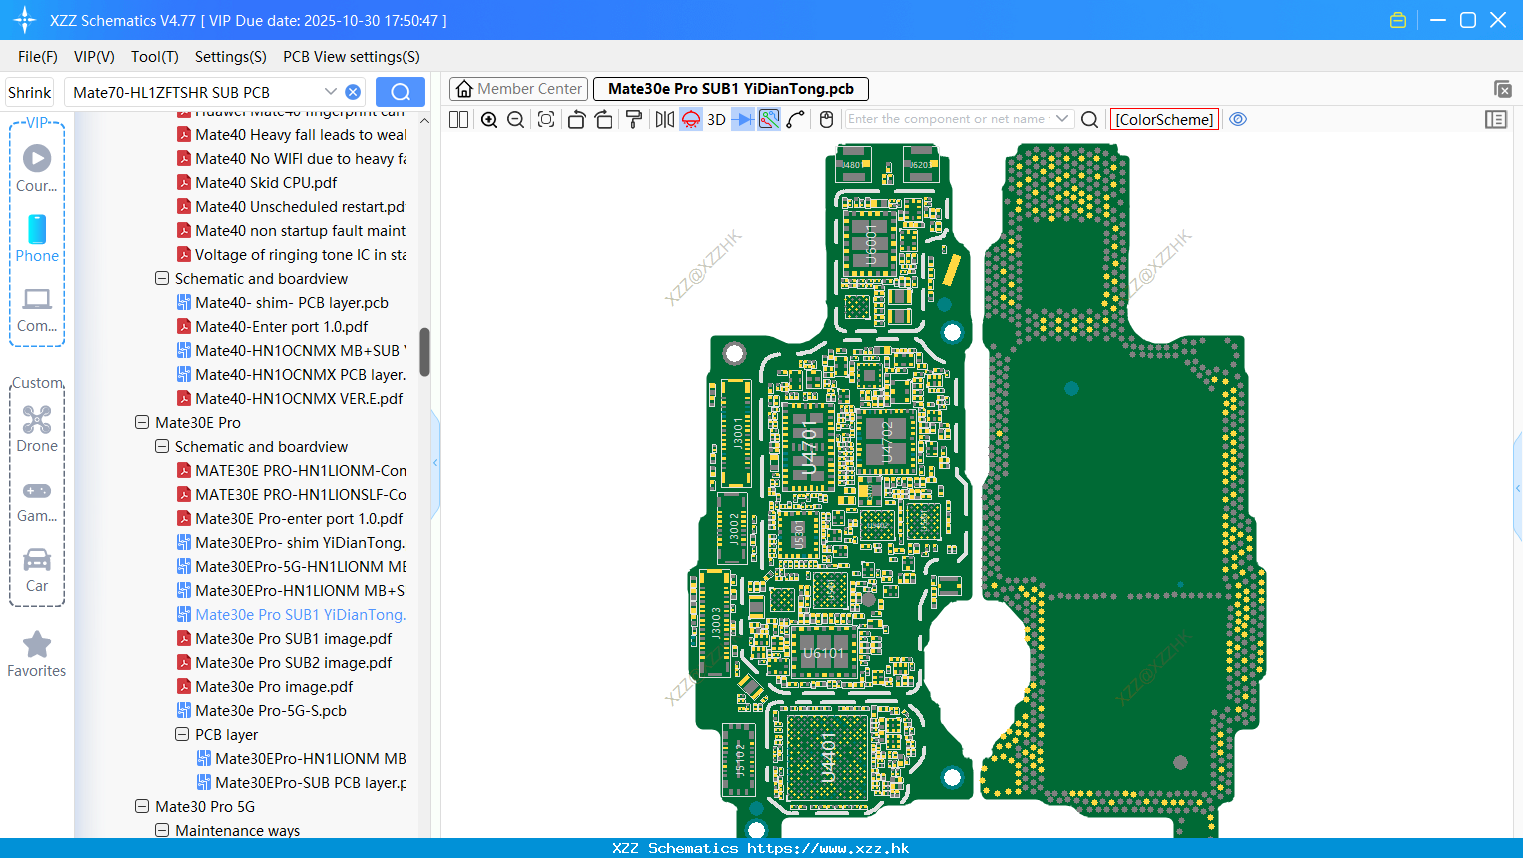Toggle the eye visibility icon
The width and height of the screenshot is (1523, 858).
tap(1238, 119)
